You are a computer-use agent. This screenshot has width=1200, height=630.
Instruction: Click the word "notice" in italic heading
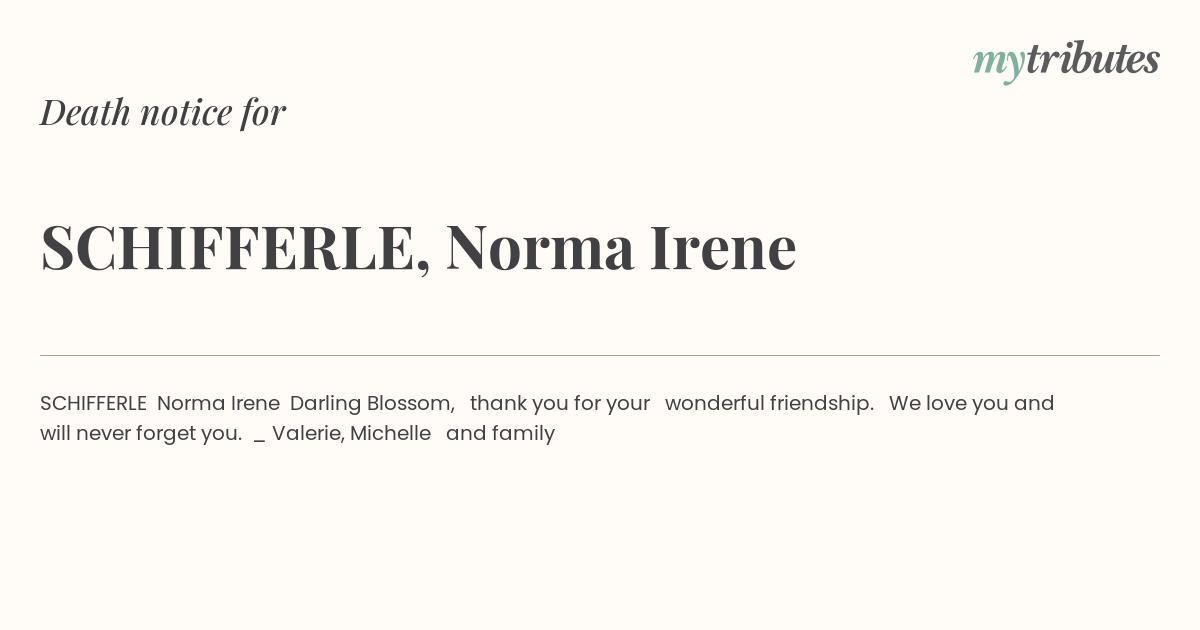(x=186, y=113)
